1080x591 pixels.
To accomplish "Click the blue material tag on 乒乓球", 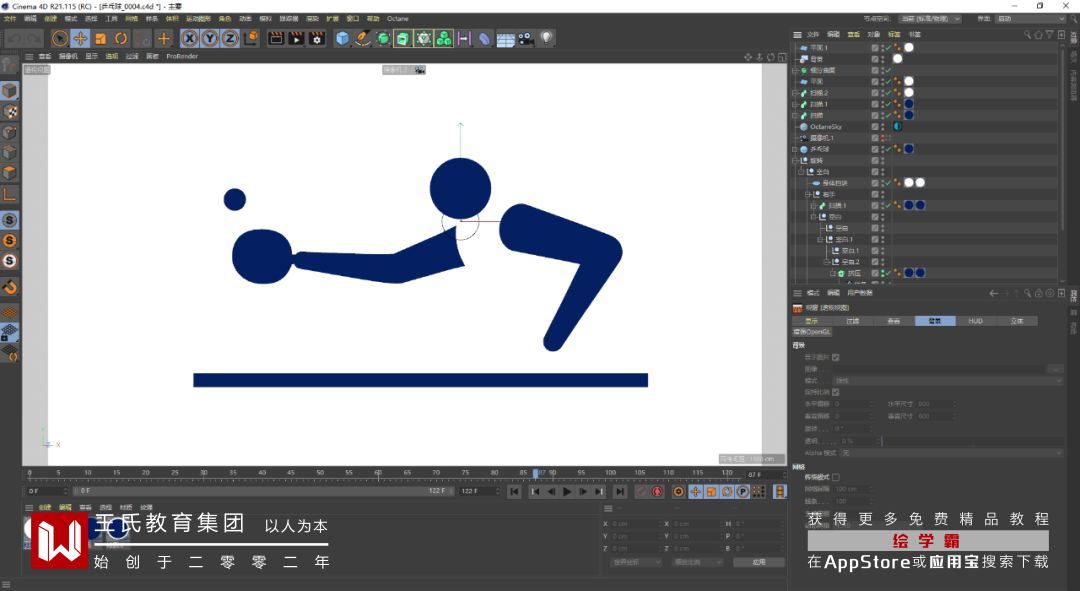I will 908,149.
